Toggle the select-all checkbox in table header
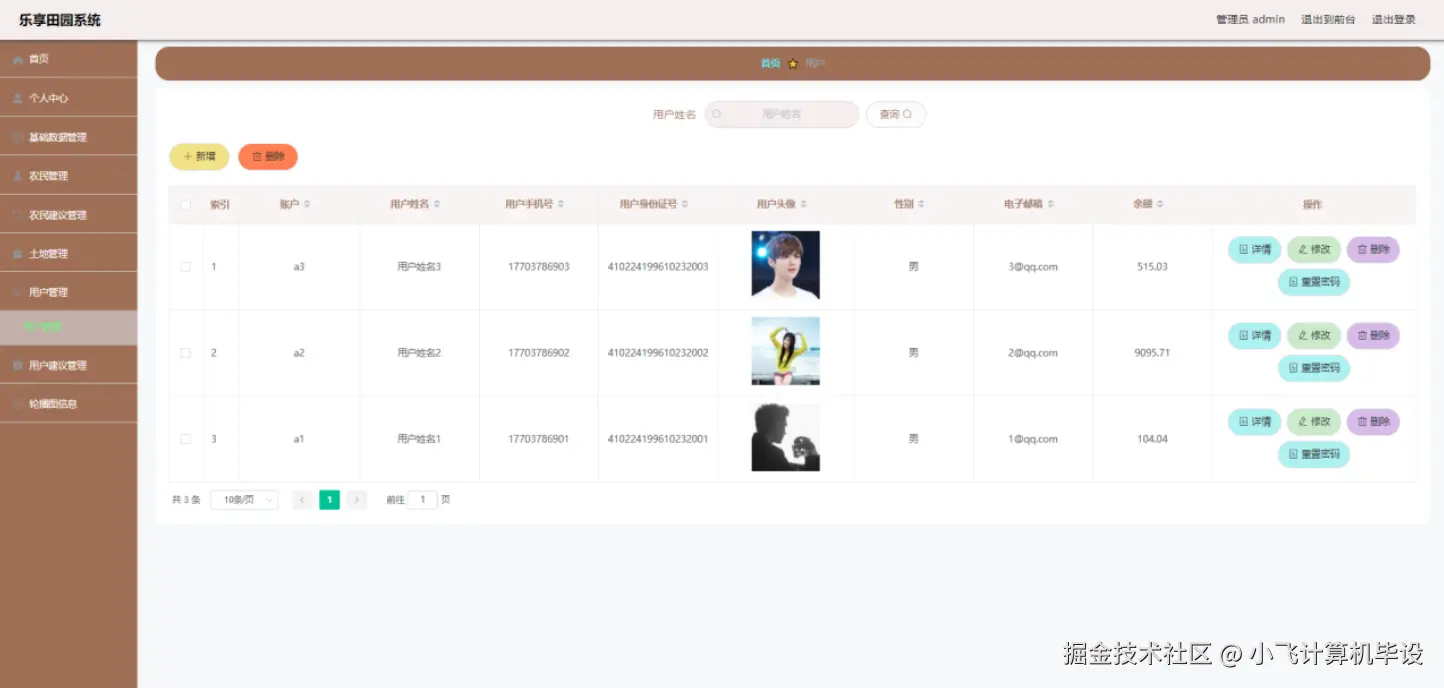This screenshot has height=688, width=1444. [x=185, y=205]
